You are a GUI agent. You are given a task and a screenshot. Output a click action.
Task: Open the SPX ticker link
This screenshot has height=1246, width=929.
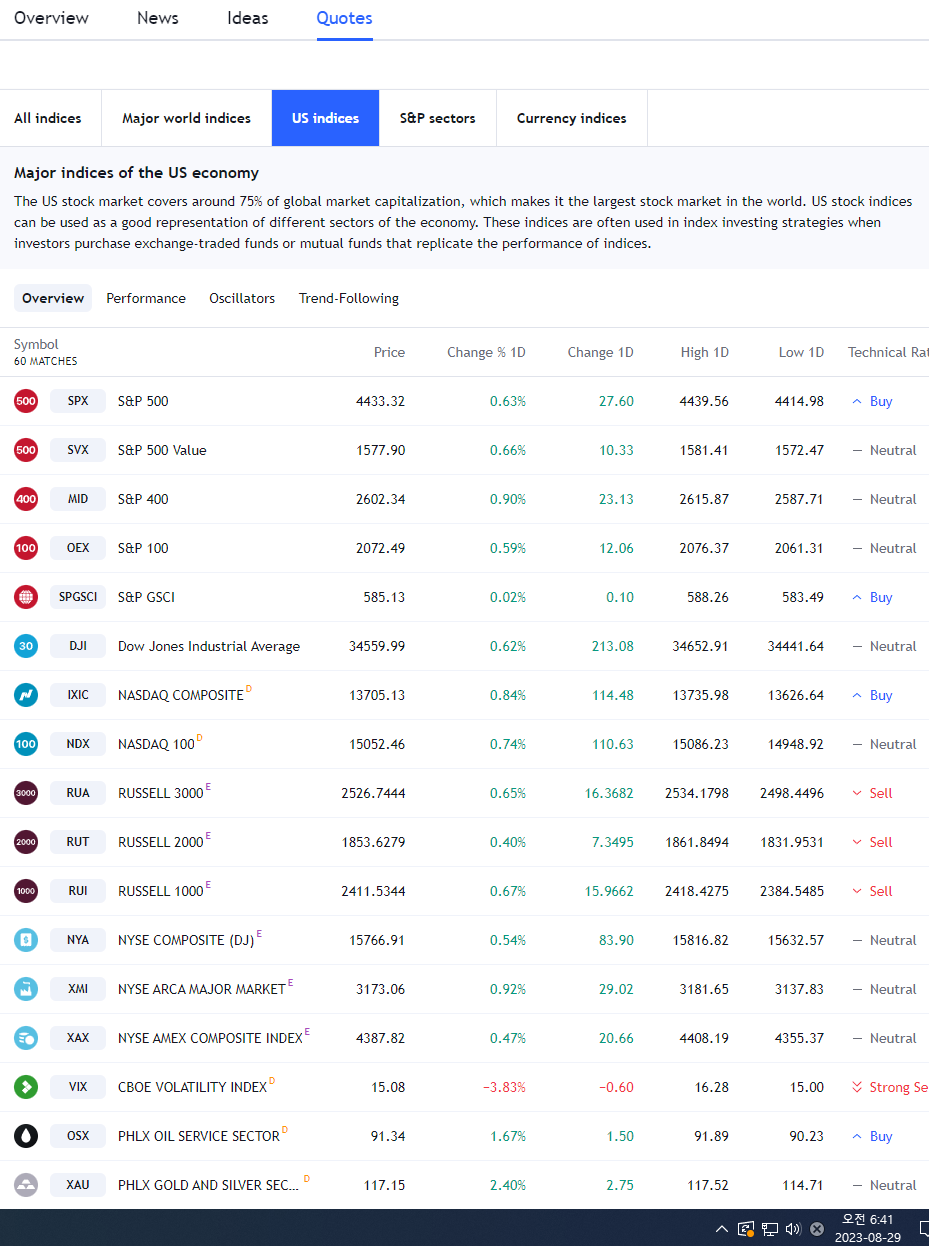(78, 401)
